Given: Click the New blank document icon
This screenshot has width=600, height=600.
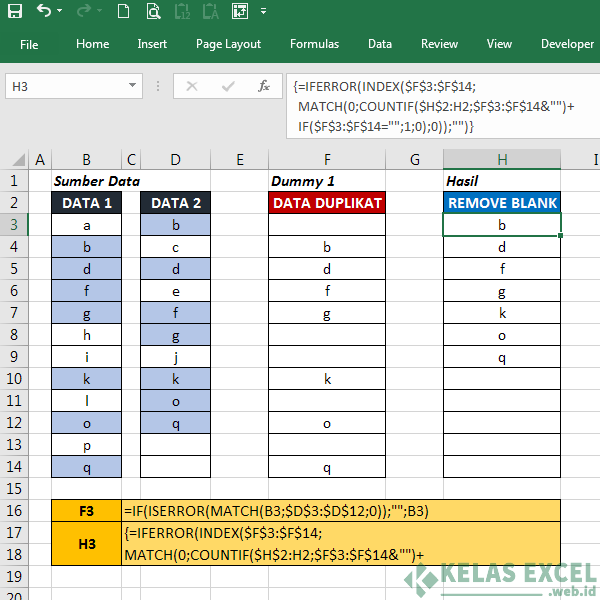Looking at the screenshot, I should (x=123, y=11).
